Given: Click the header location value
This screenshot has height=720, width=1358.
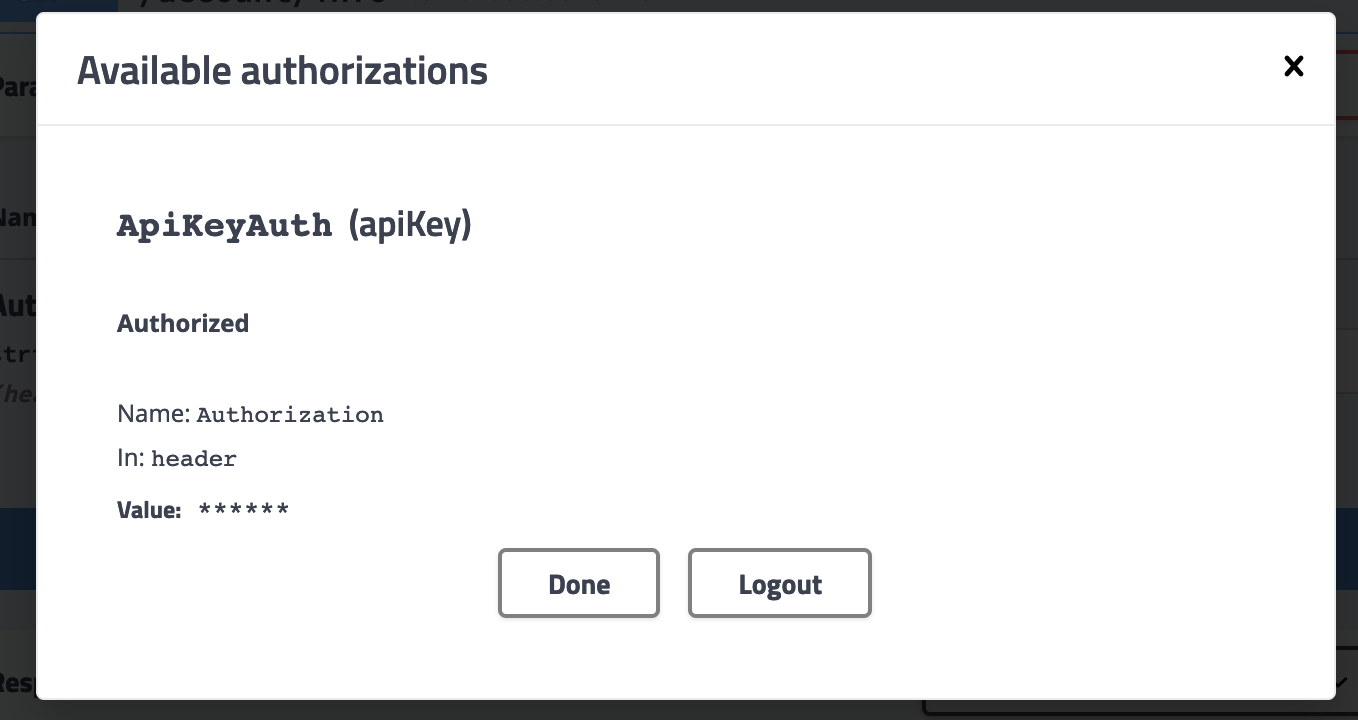Looking at the screenshot, I should 194,459.
